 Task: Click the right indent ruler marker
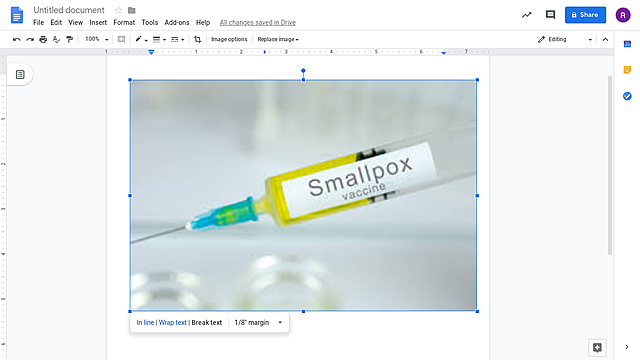[444, 53]
